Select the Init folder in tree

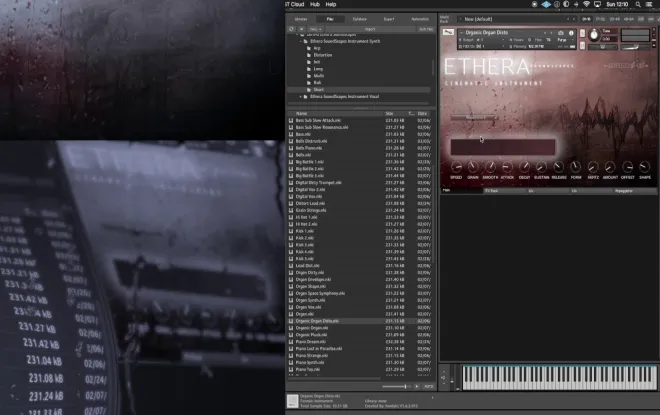[x=317, y=62]
